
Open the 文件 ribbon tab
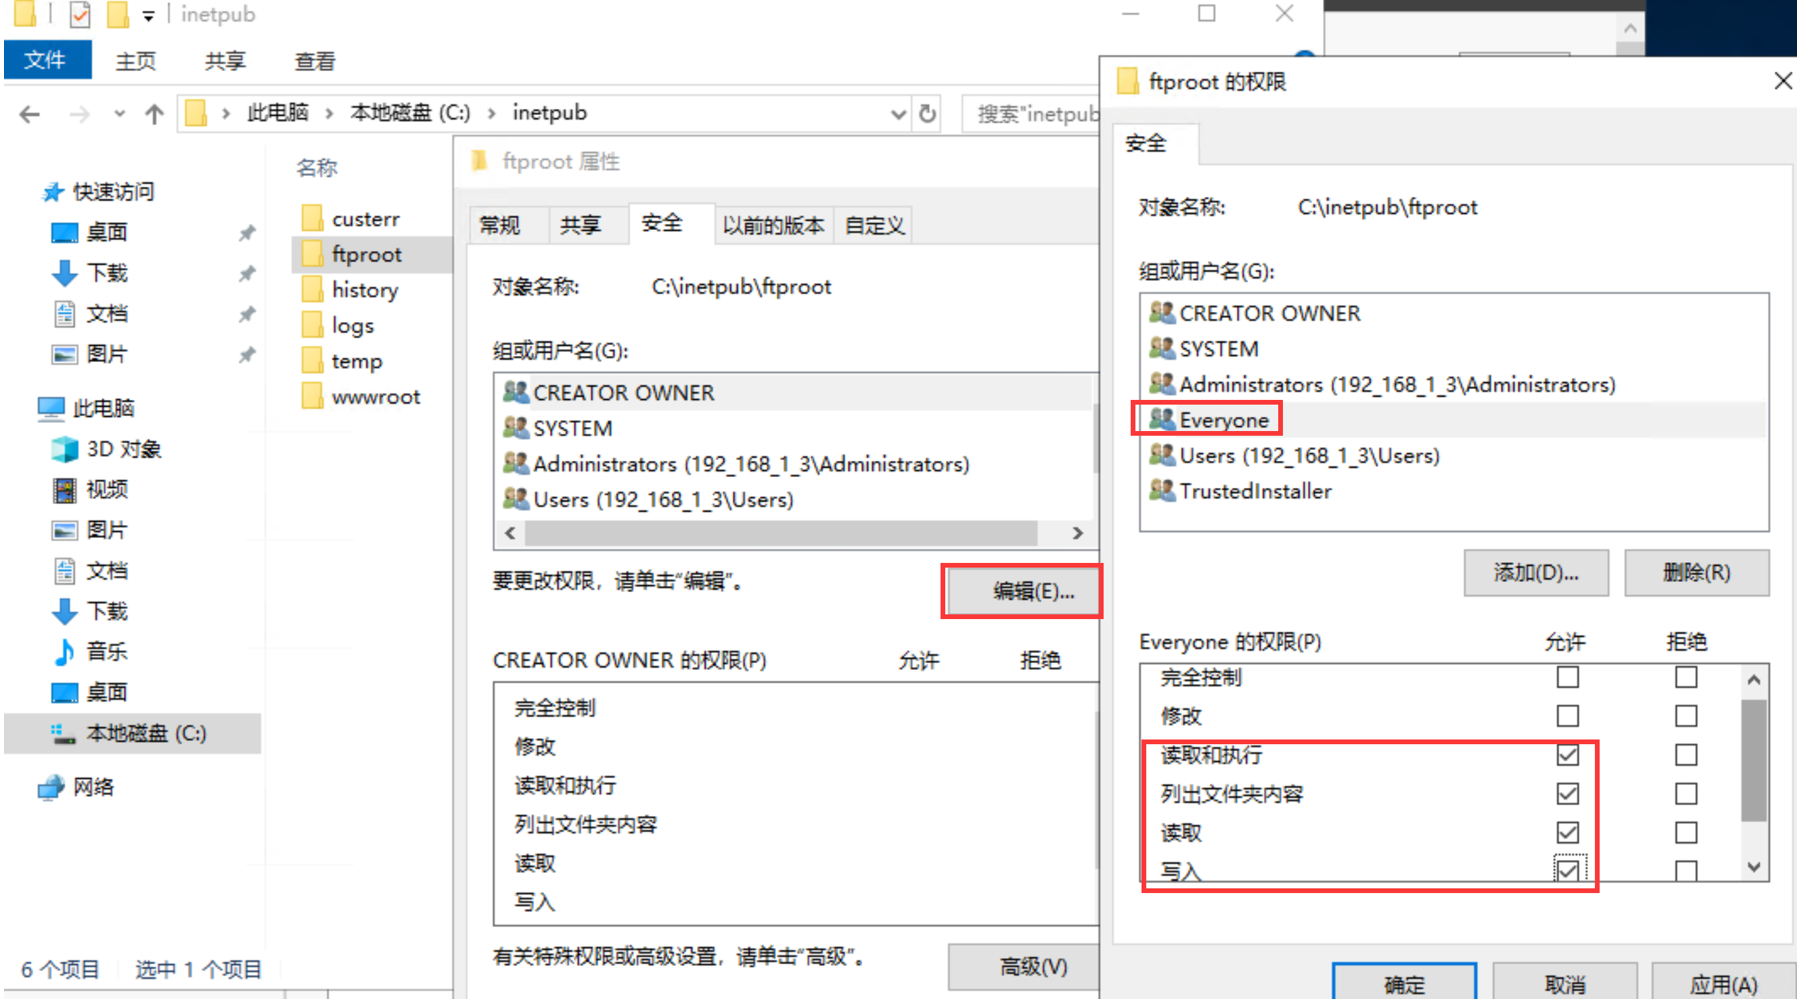coord(46,60)
